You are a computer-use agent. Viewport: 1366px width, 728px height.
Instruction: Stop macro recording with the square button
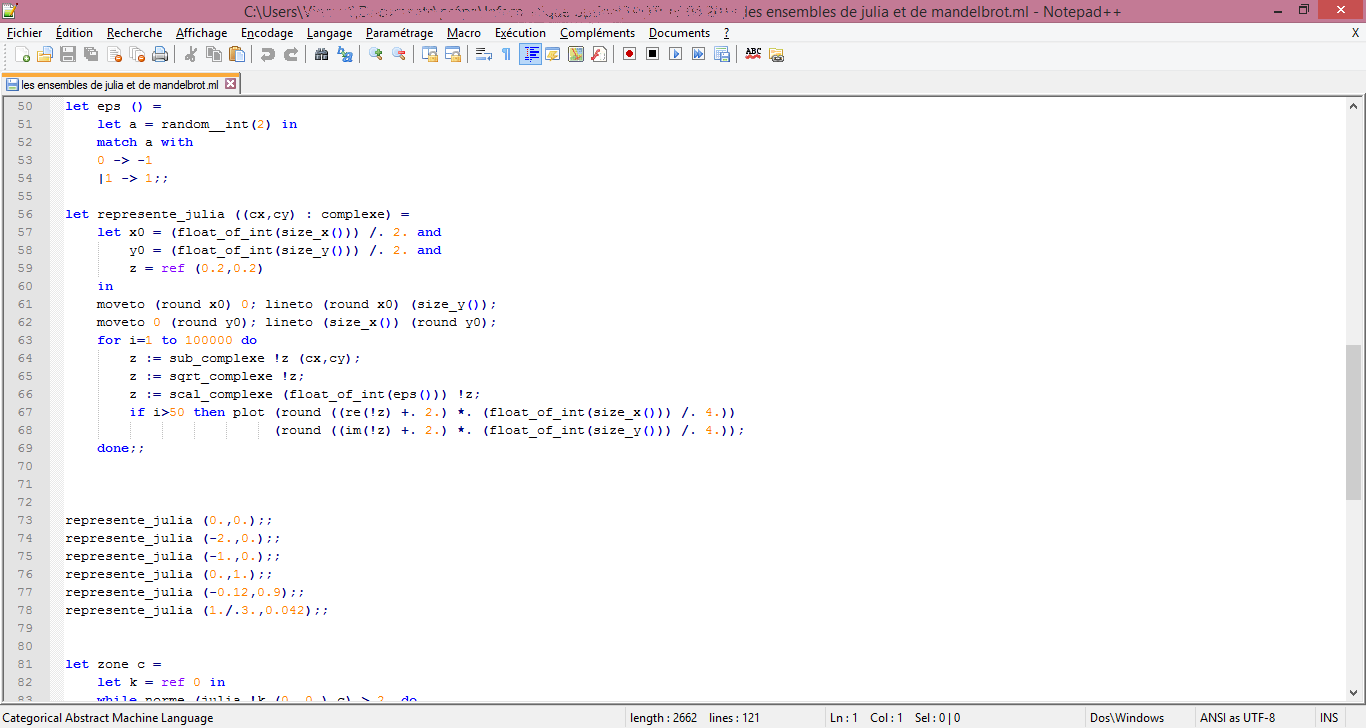point(653,54)
